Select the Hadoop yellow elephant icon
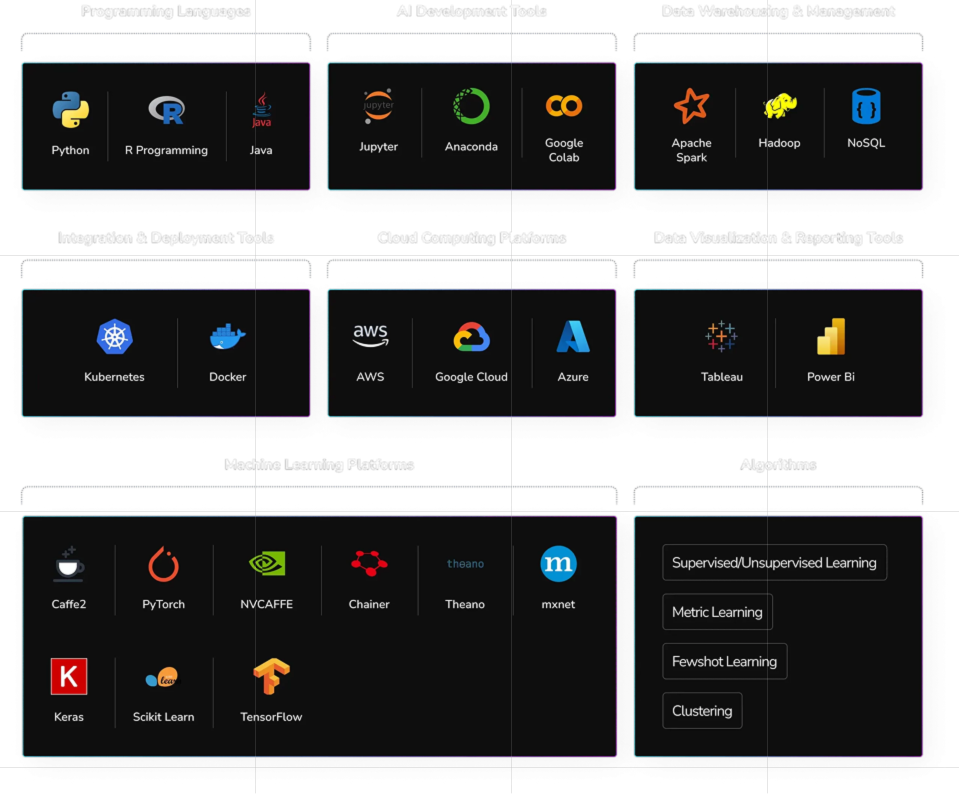Image resolution: width=959 pixels, height=794 pixels. 779,105
